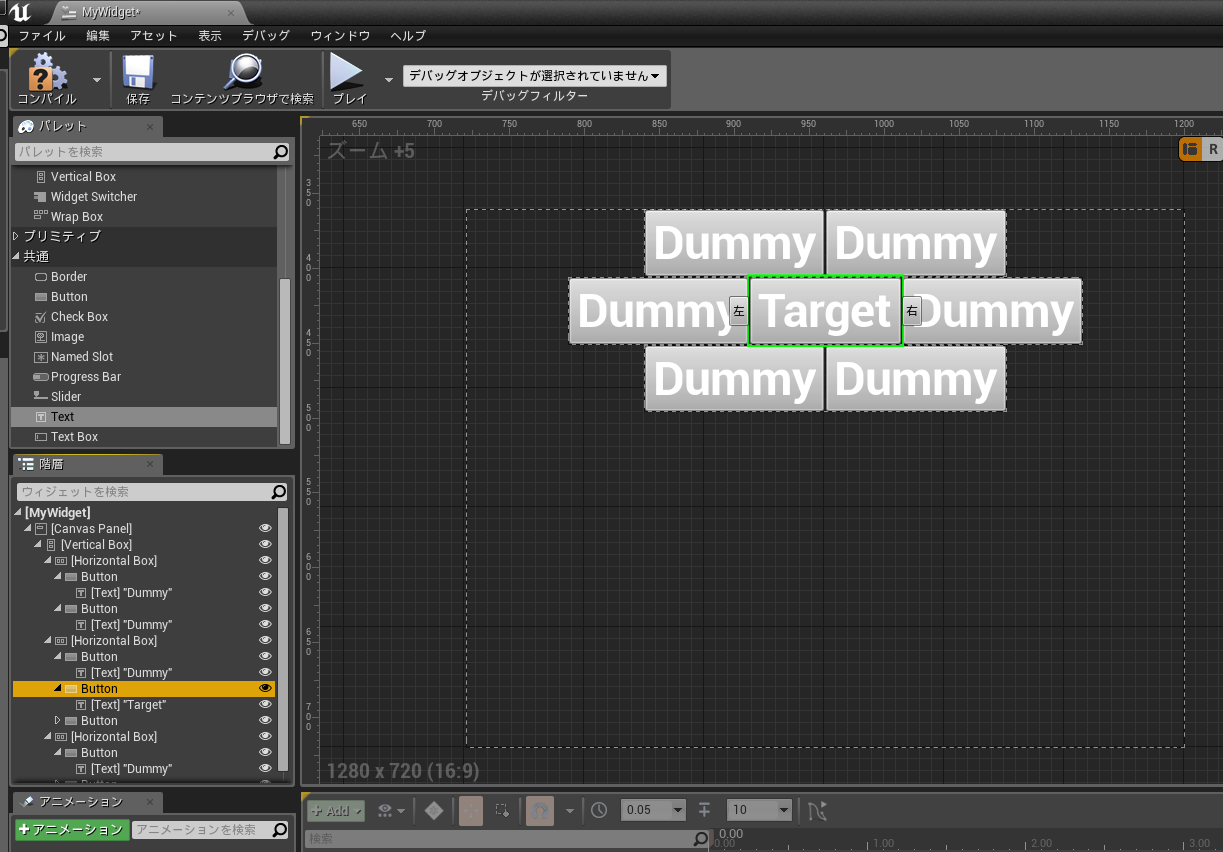The width and height of the screenshot is (1223, 852).
Task: Collapse the [Vertical Box] tree node
Action: point(38,545)
